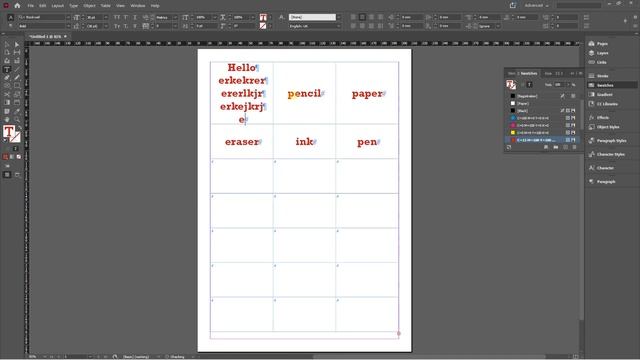The width and height of the screenshot is (640, 360).
Task: Select the Zoom tool
Action: tap(17, 119)
